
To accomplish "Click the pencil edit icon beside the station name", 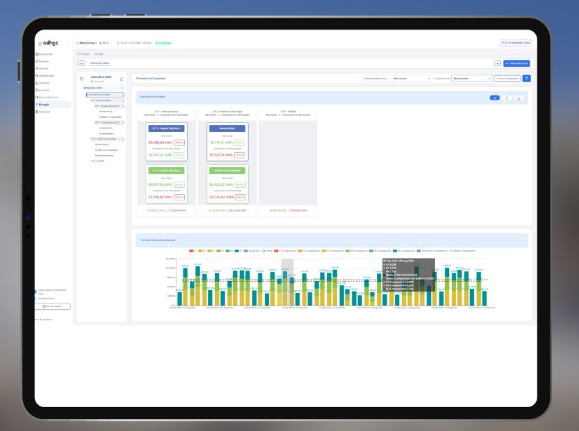I will click(x=121, y=79).
